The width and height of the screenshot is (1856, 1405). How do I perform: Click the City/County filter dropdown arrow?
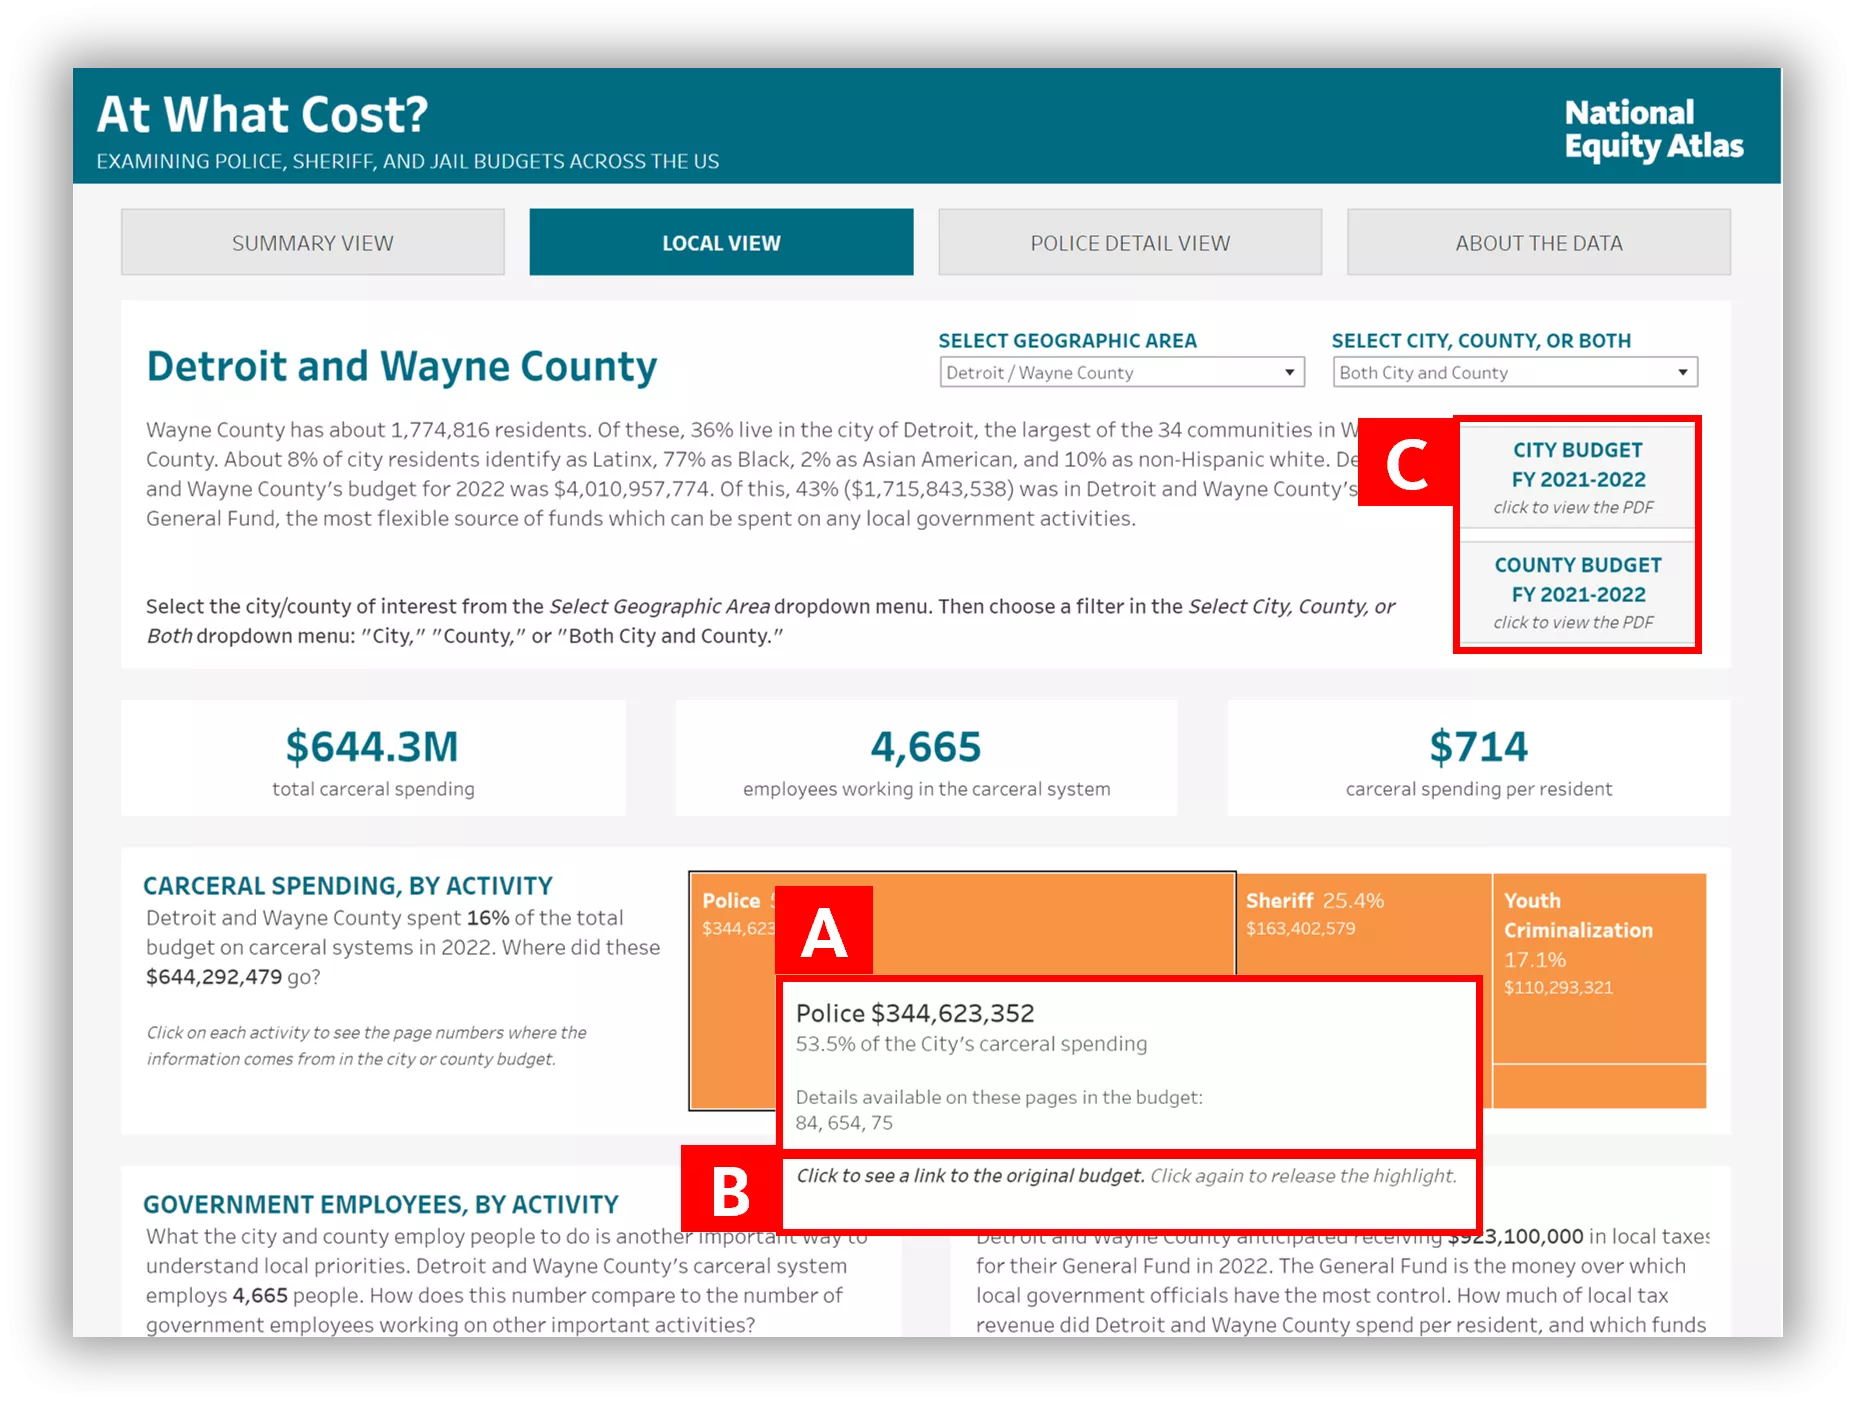1683,373
